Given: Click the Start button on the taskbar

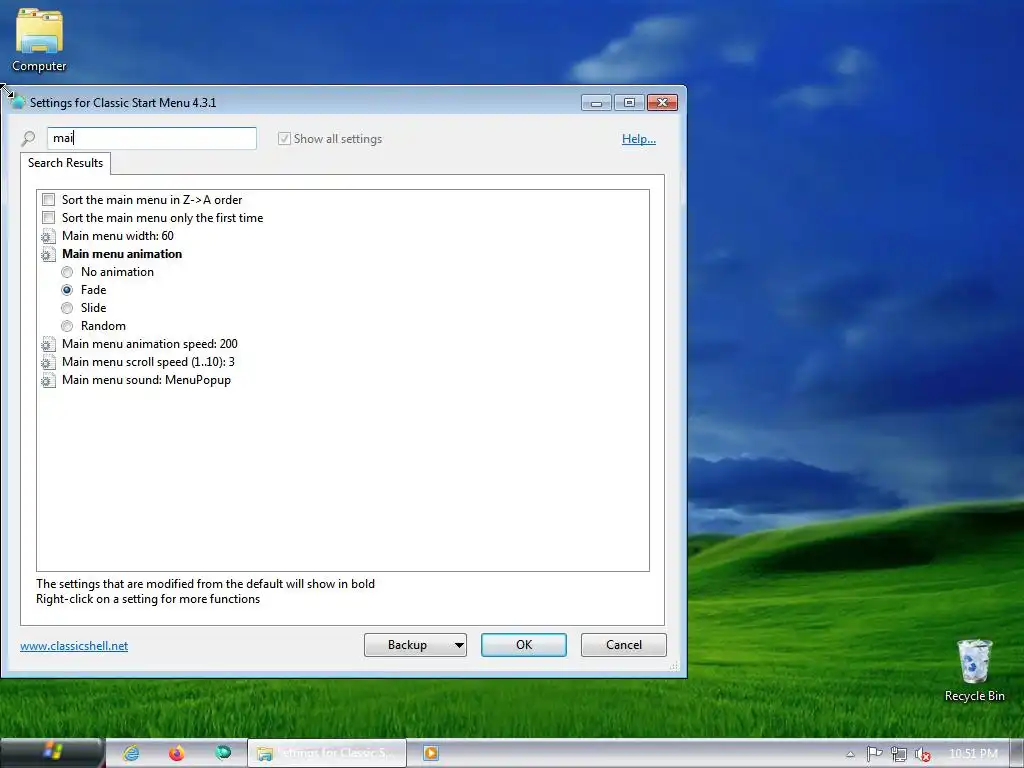Looking at the screenshot, I should pos(52,752).
